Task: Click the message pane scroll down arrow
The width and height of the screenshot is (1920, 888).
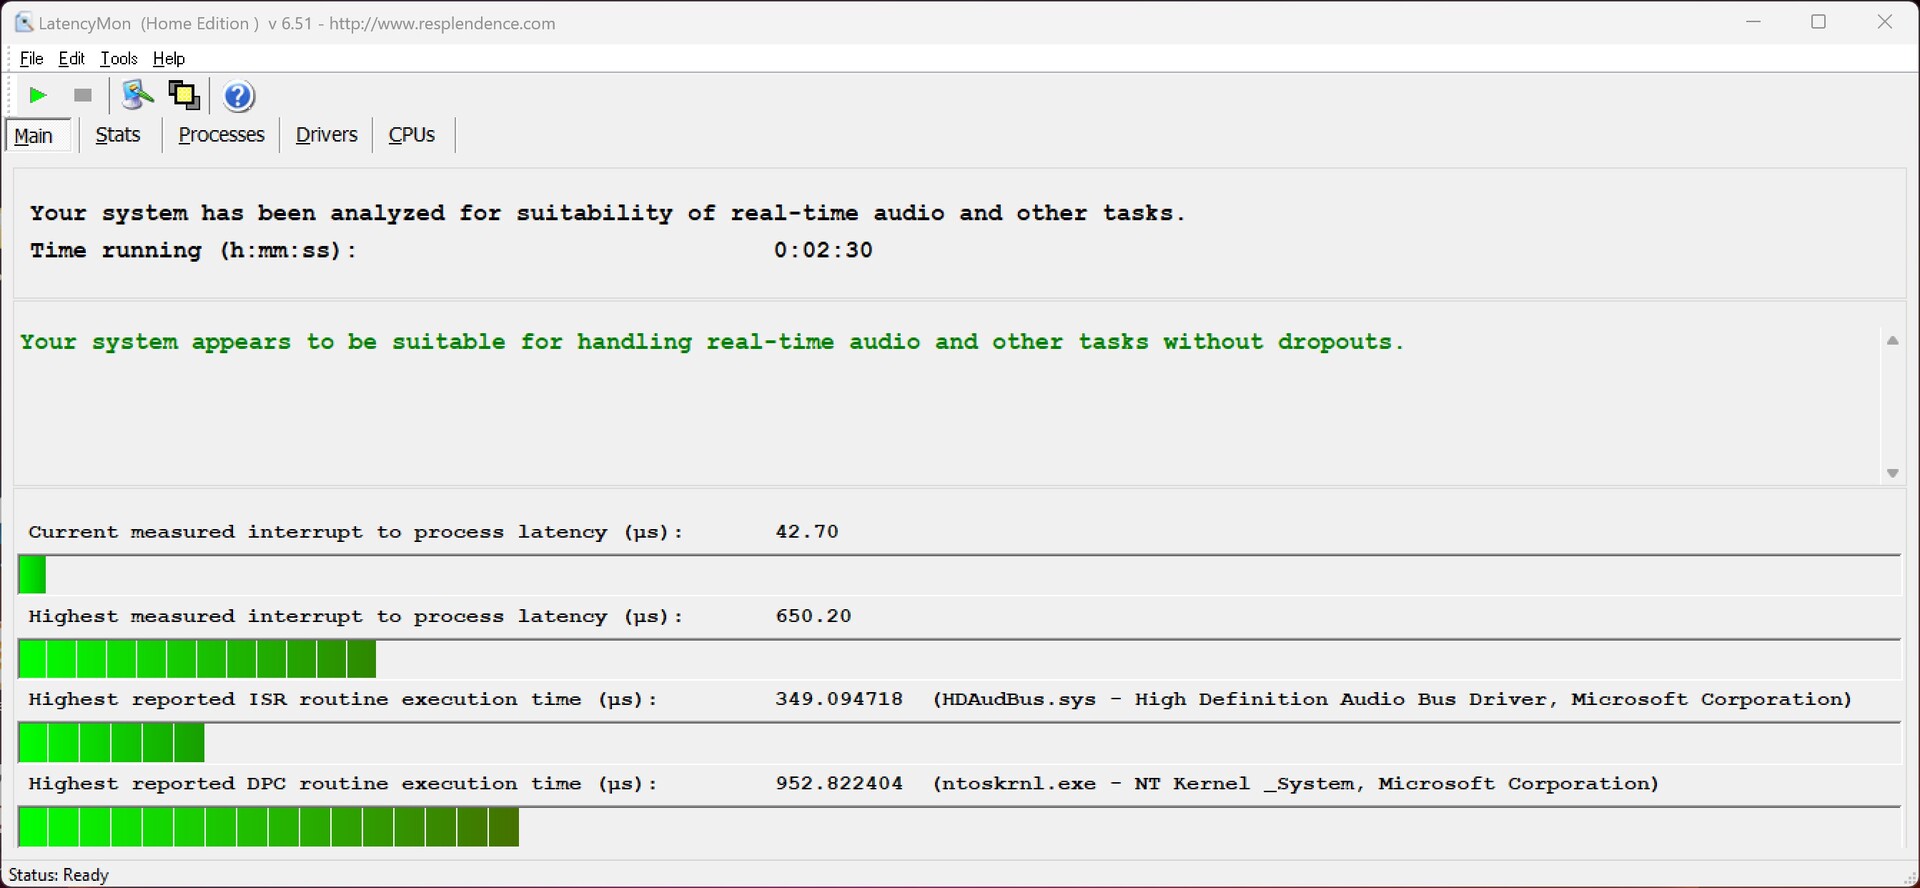Action: [x=1892, y=473]
